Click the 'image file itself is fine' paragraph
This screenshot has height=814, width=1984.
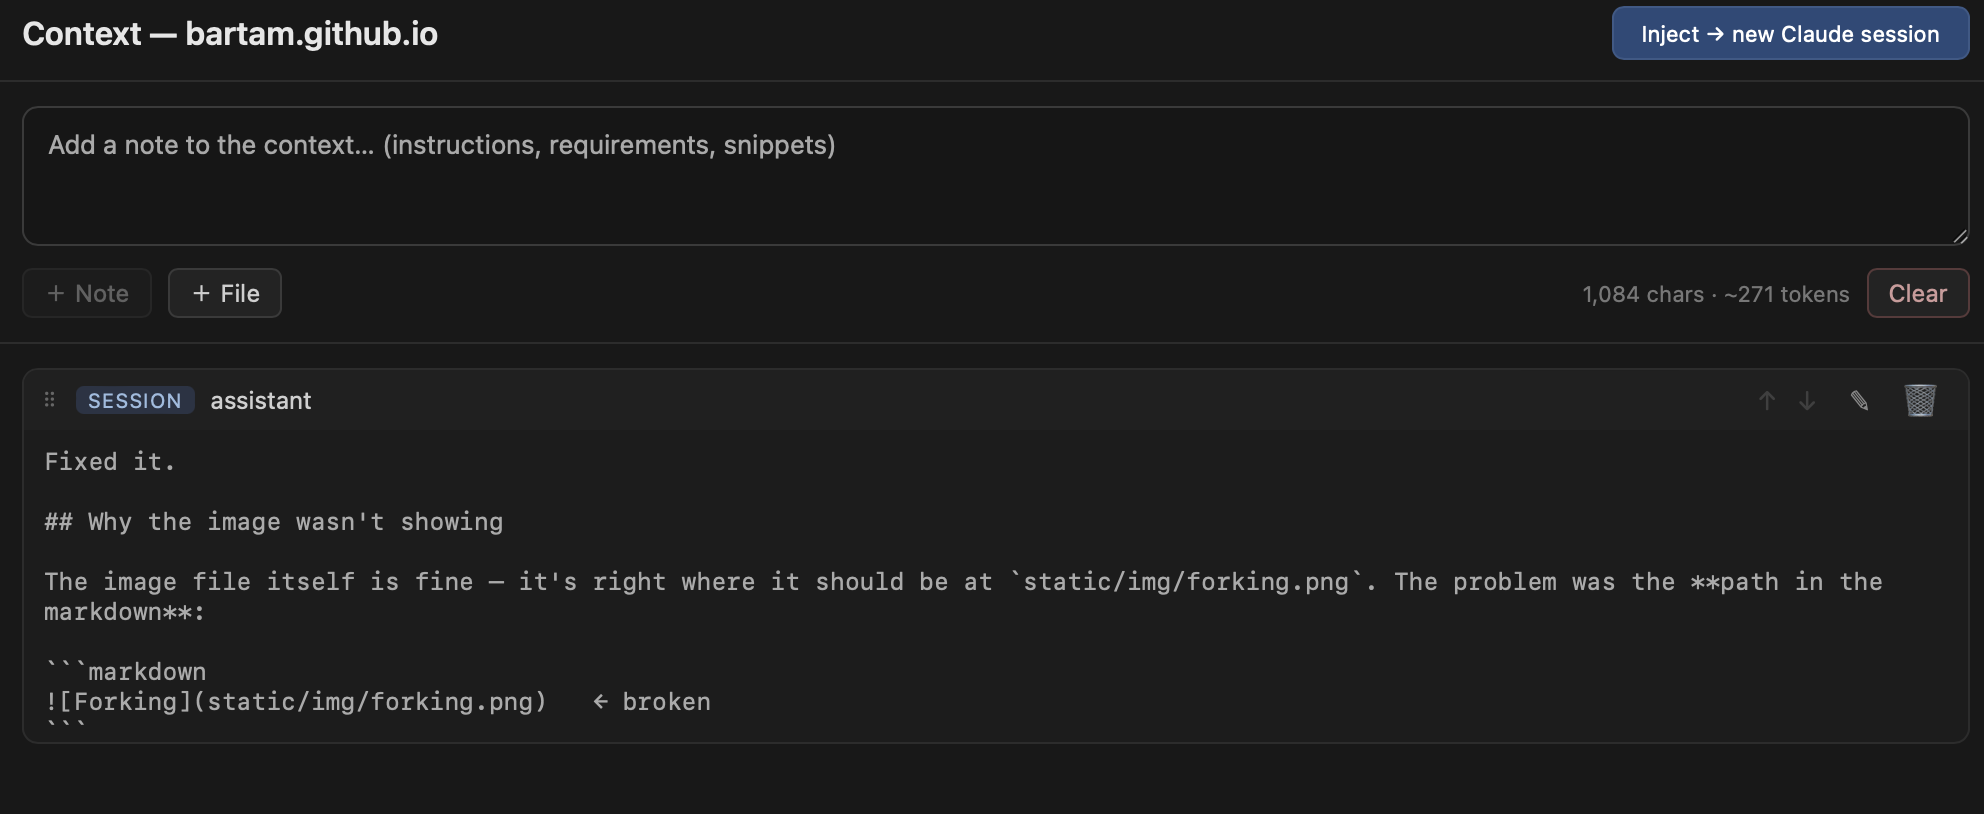[964, 597]
